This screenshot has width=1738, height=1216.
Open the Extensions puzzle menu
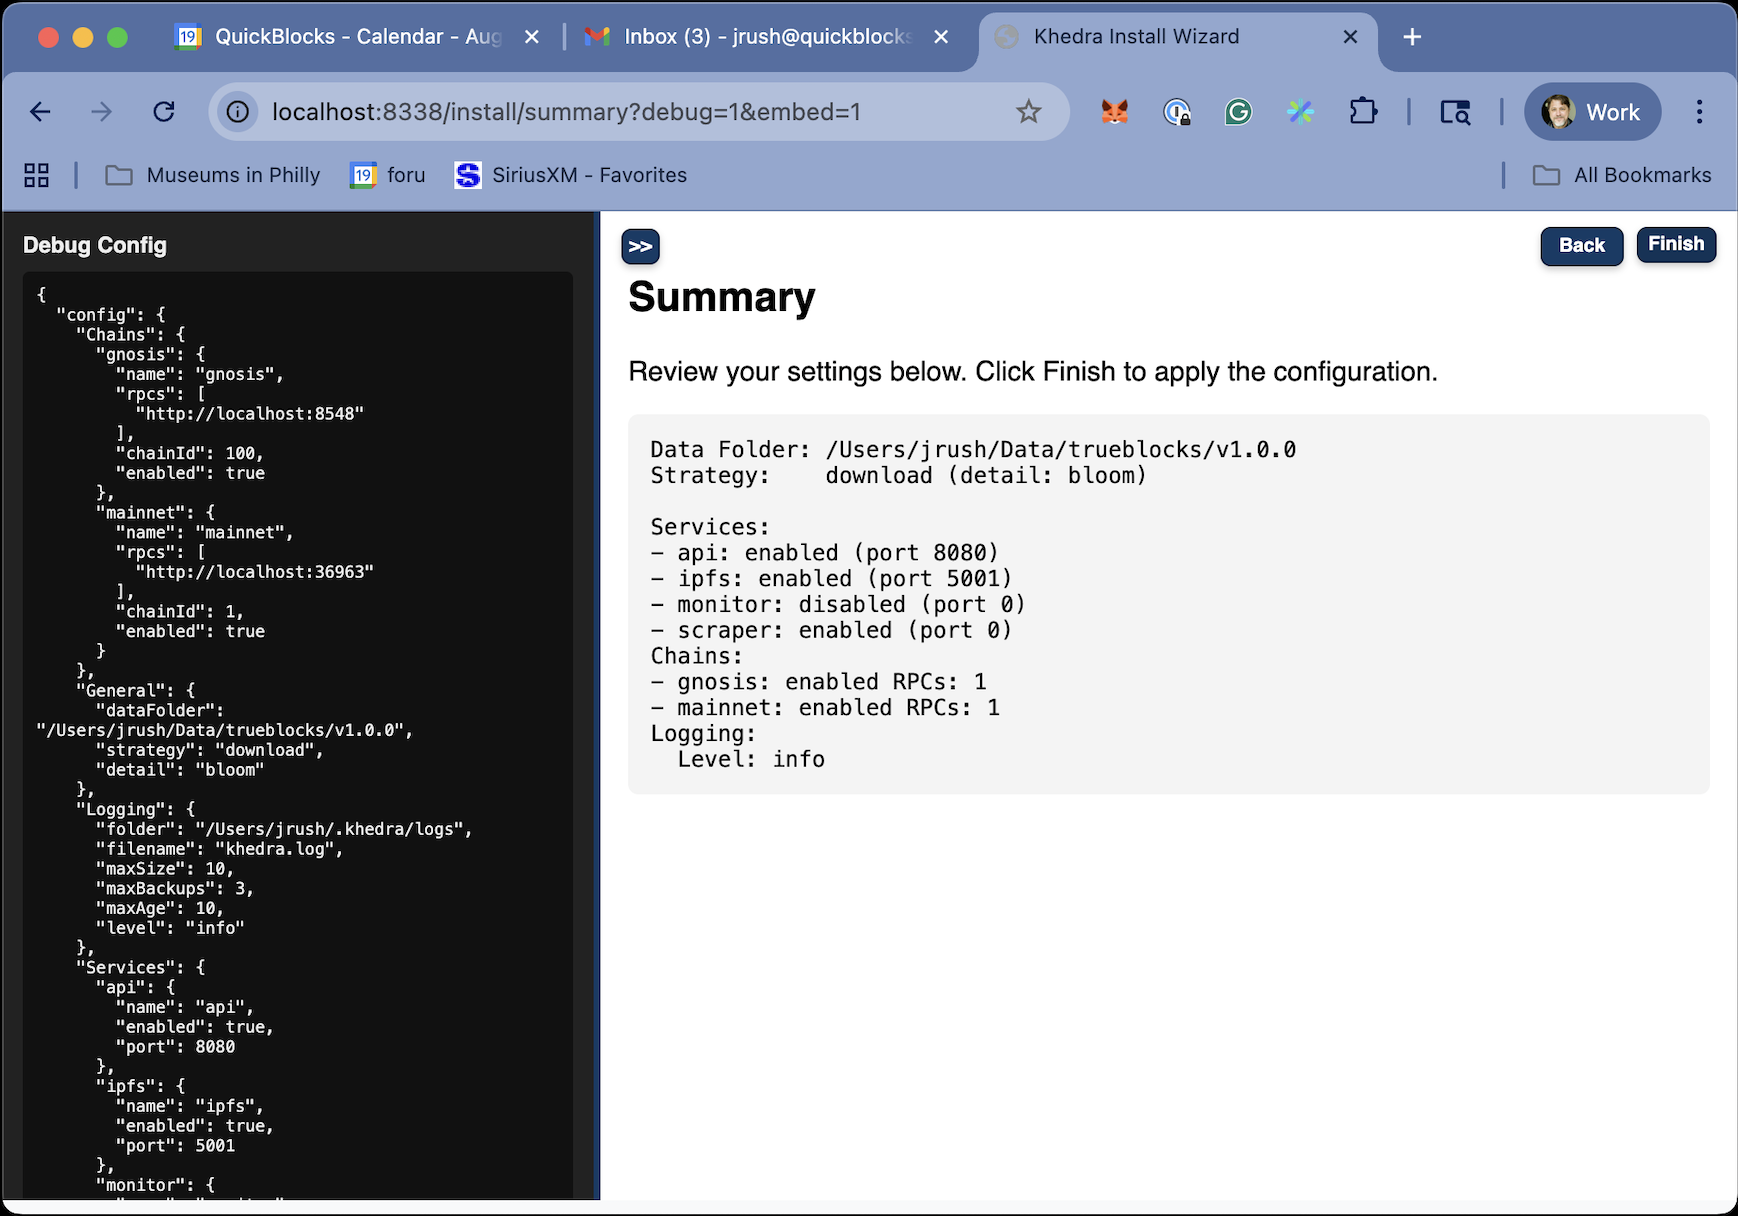(1363, 112)
